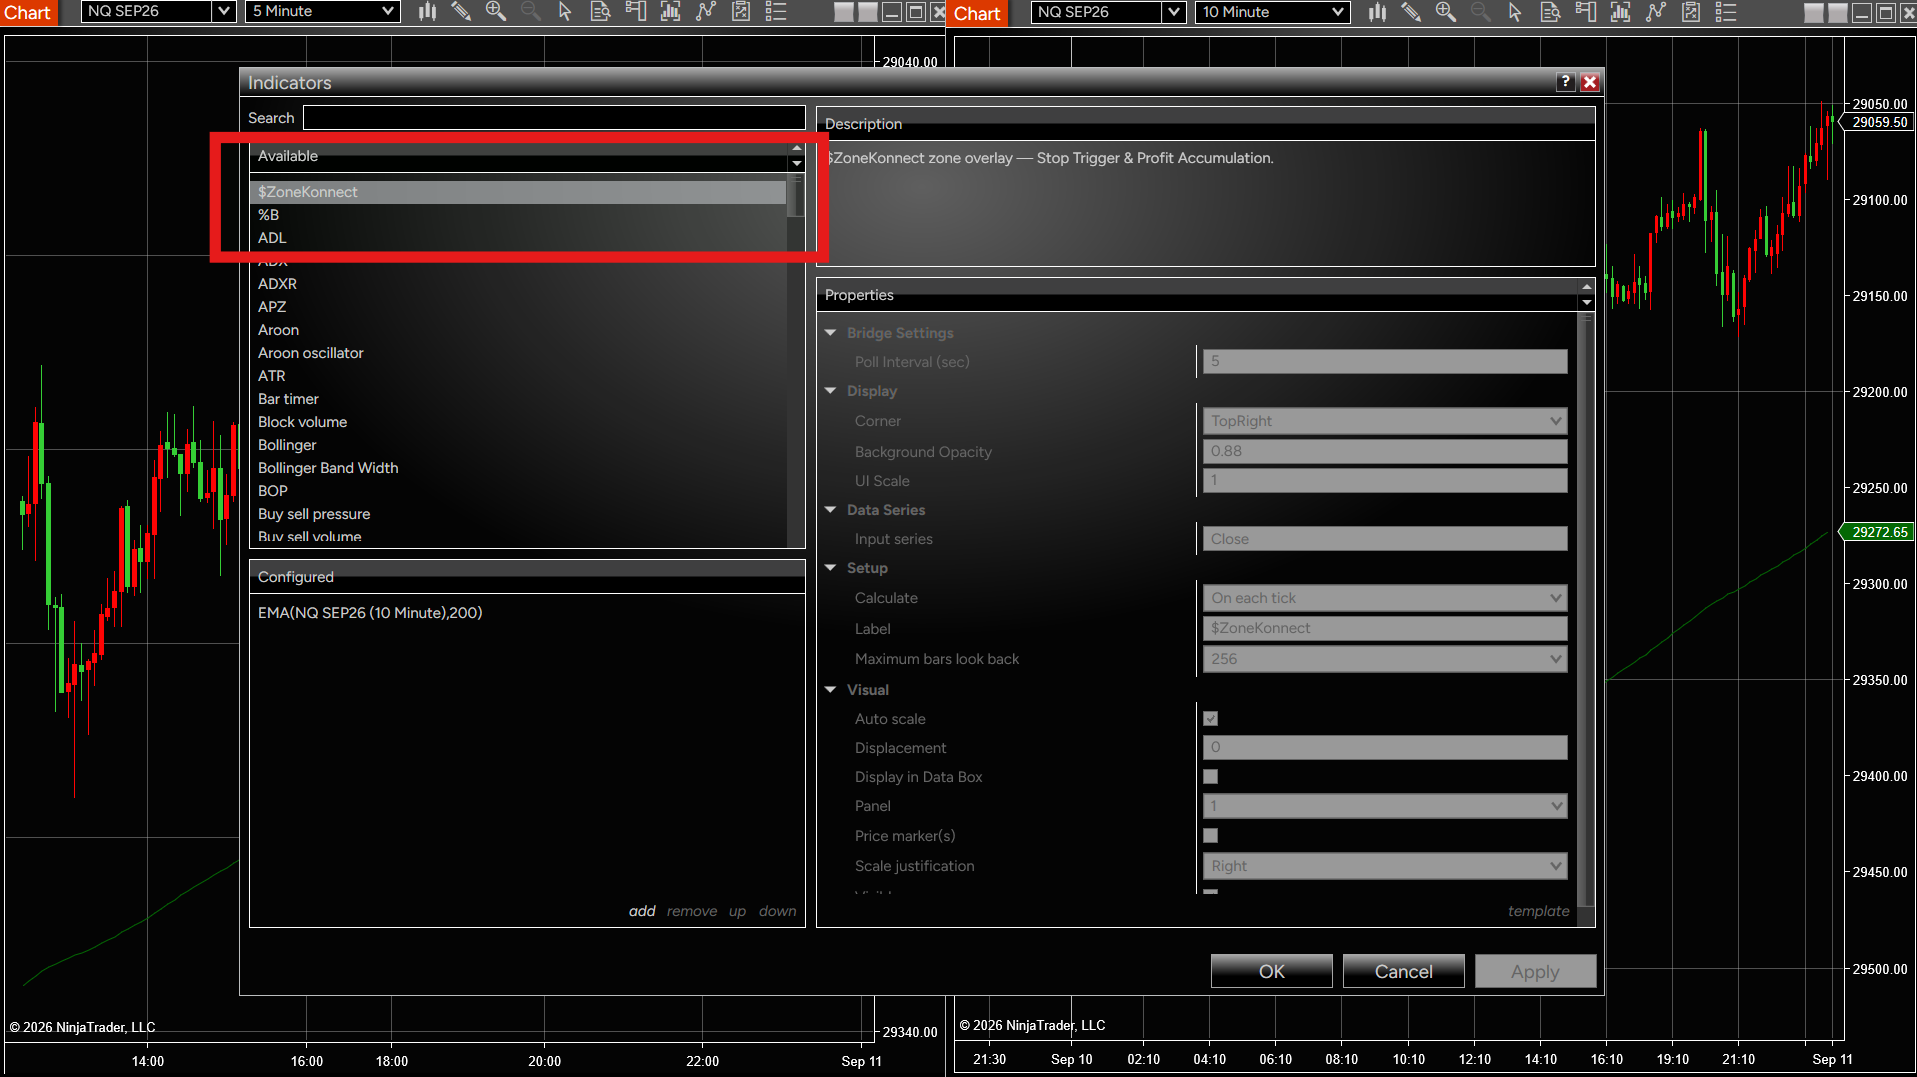
Task: Collapse the Bridge Settings section
Action: [830, 333]
